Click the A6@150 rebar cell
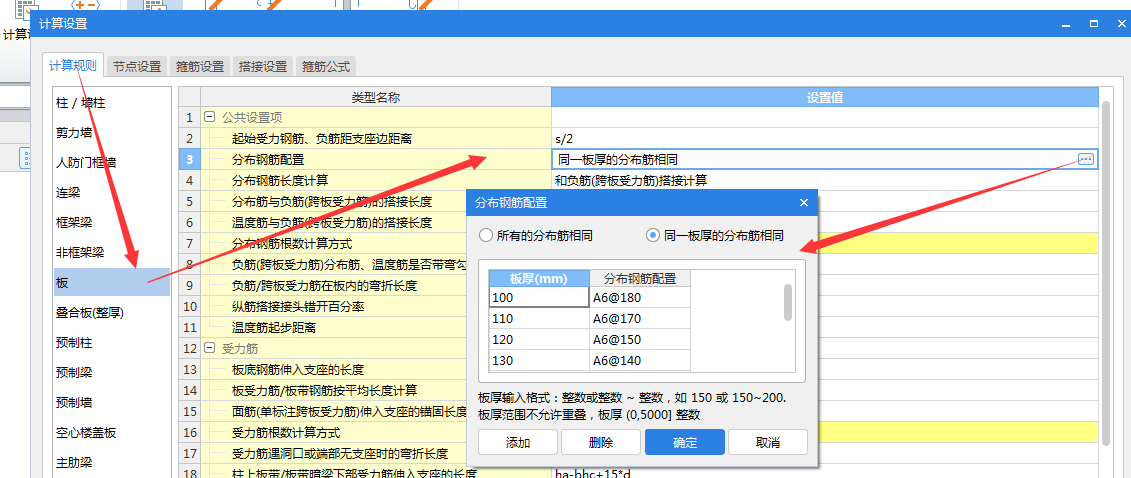 coord(640,340)
